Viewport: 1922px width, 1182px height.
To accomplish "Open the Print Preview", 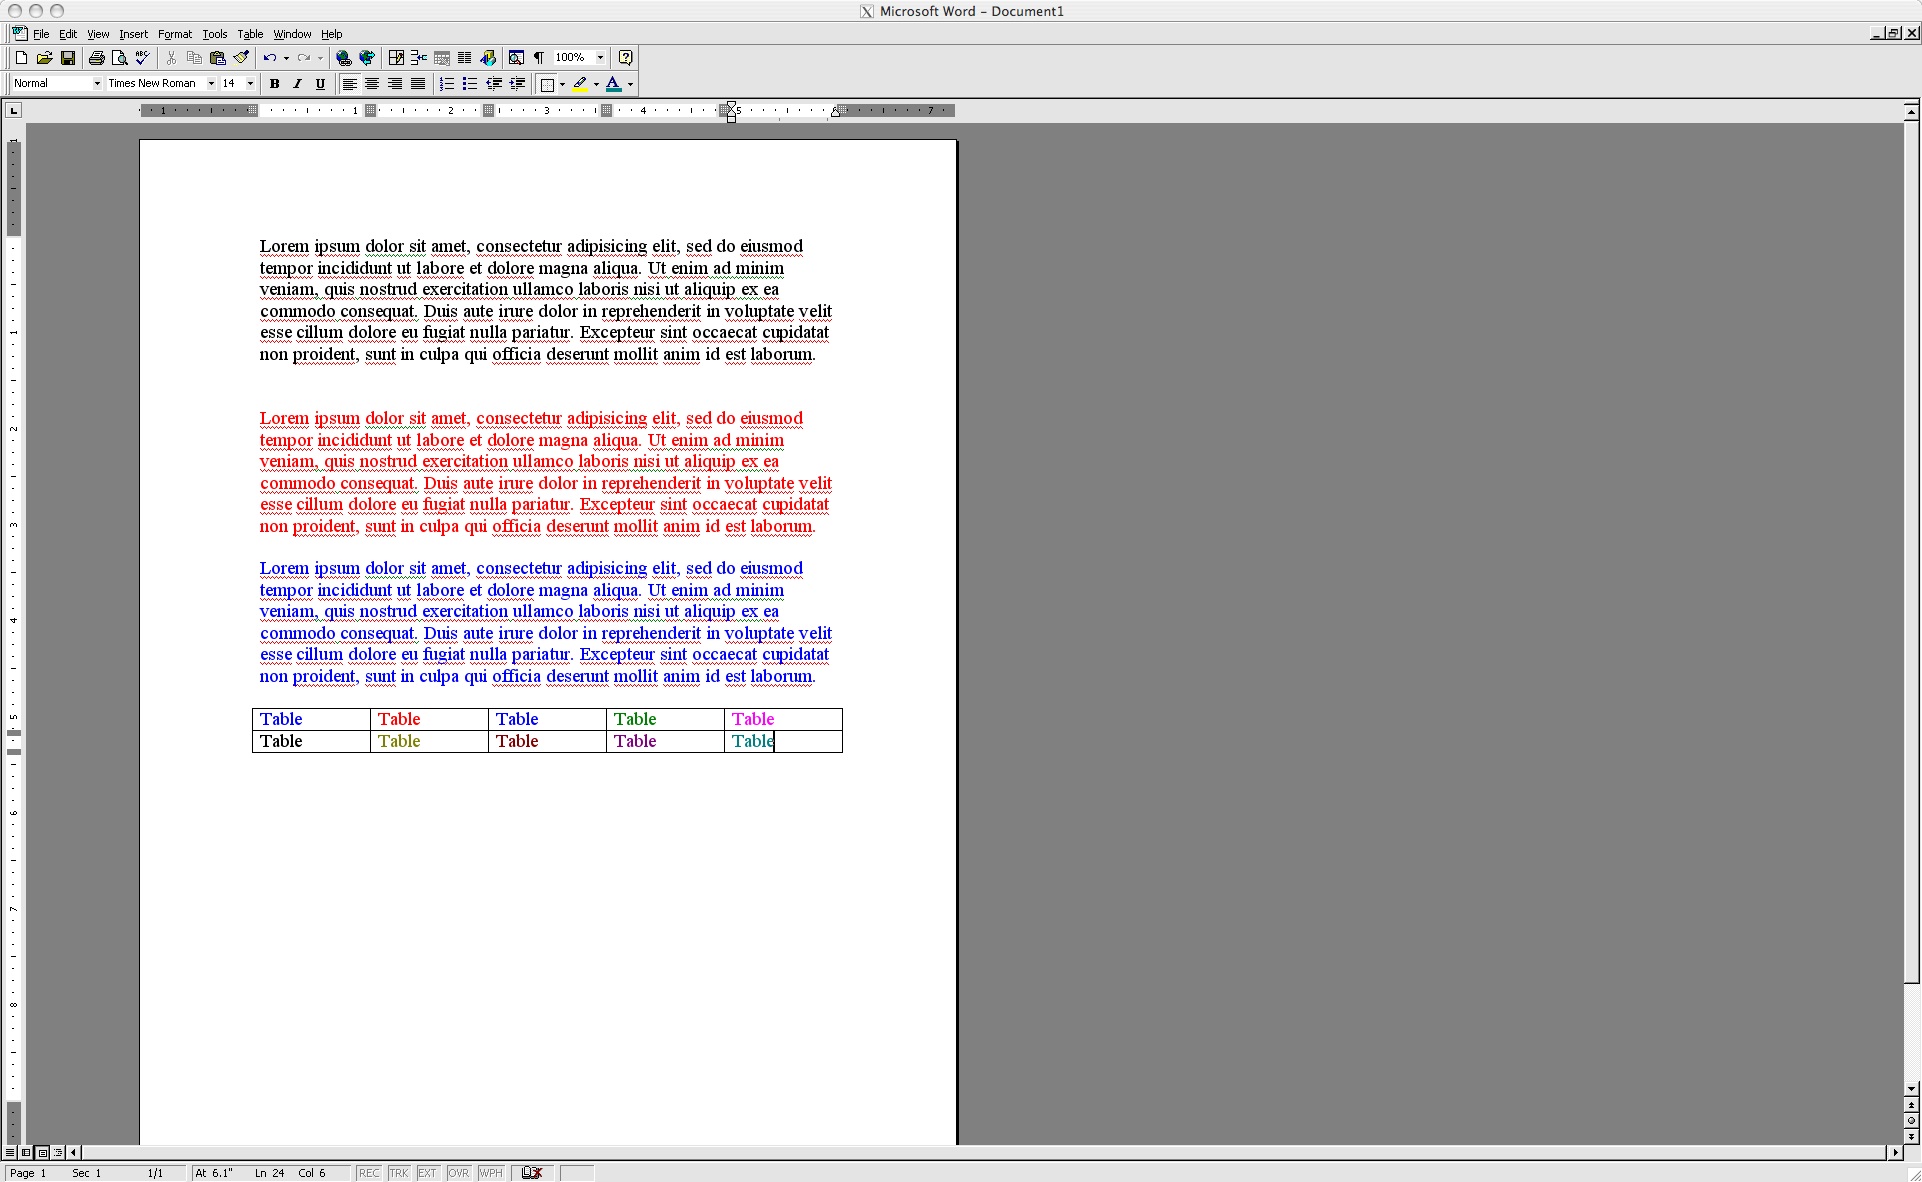I will [118, 58].
